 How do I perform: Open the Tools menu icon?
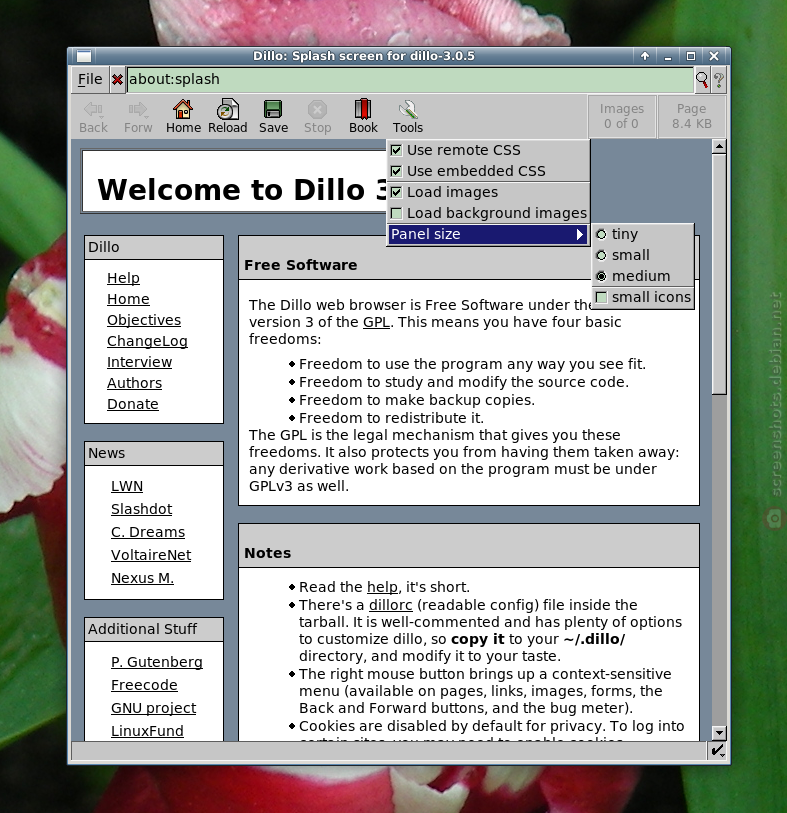pyautogui.click(x=407, y=116)
